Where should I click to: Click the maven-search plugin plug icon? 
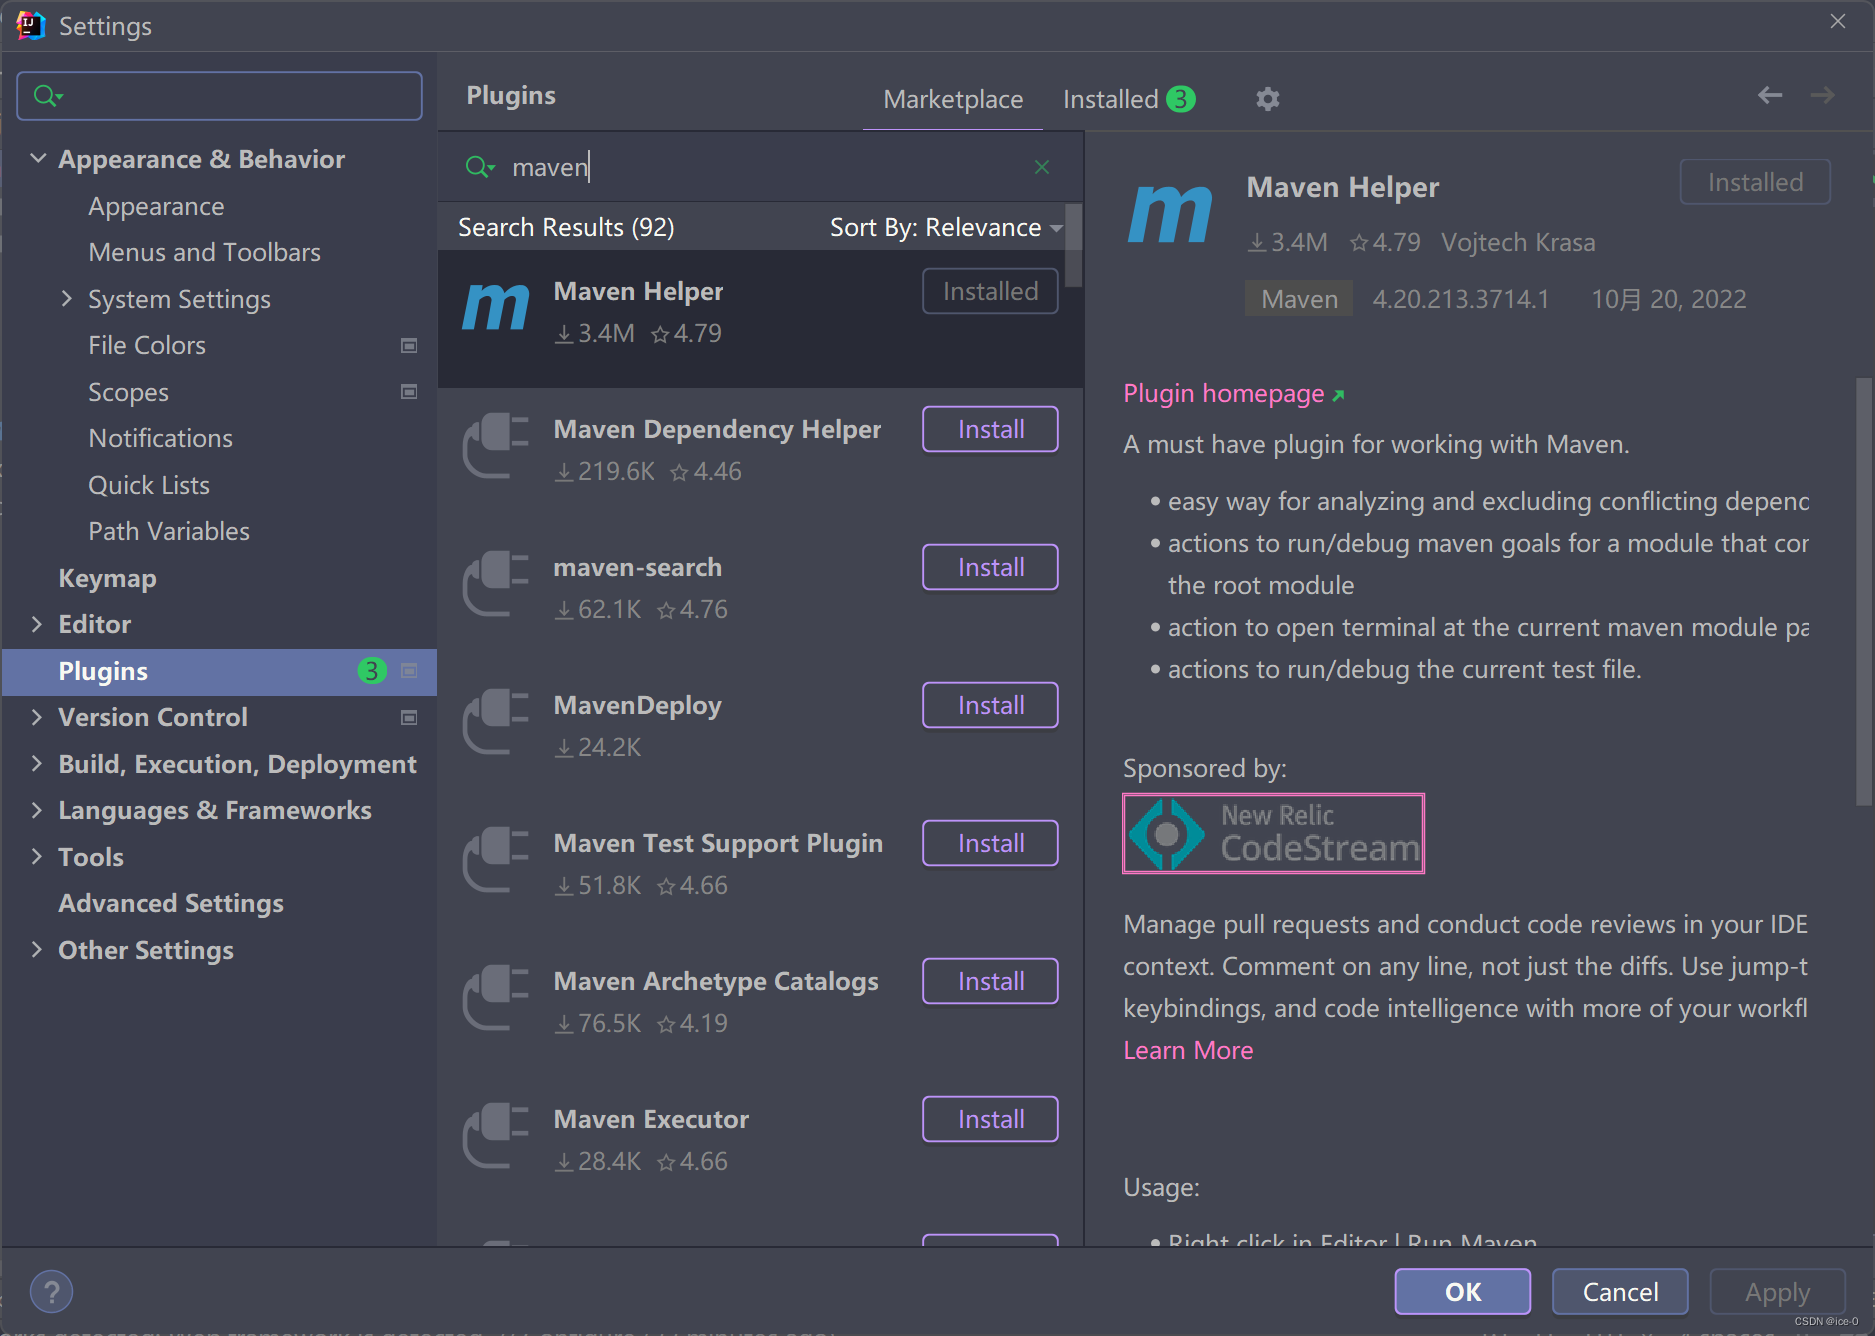[496, 584]
